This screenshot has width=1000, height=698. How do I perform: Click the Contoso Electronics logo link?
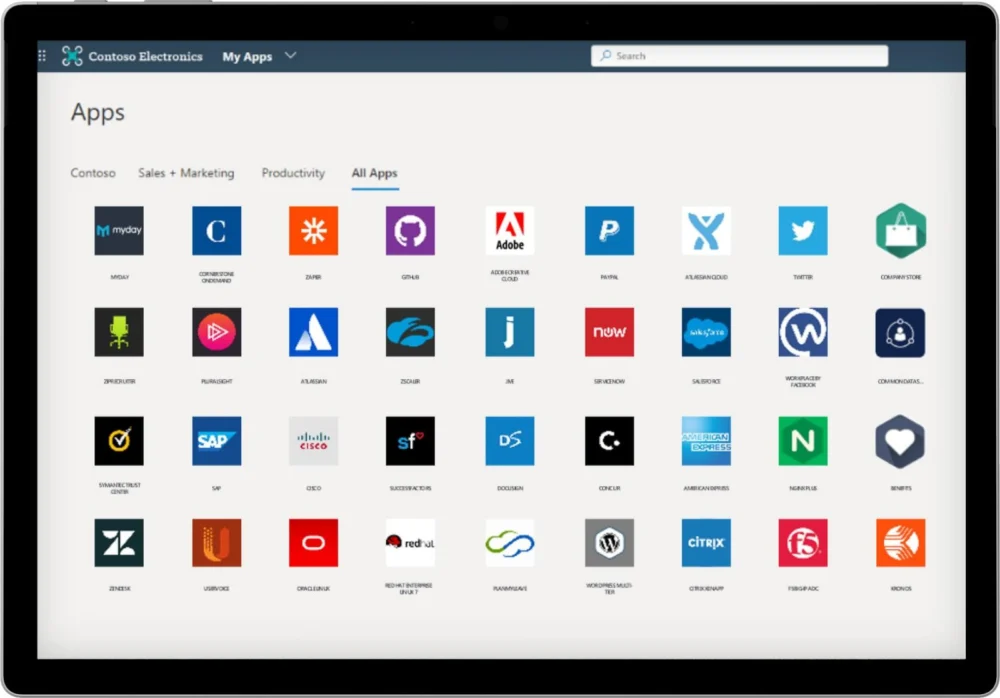coord(132,56)
